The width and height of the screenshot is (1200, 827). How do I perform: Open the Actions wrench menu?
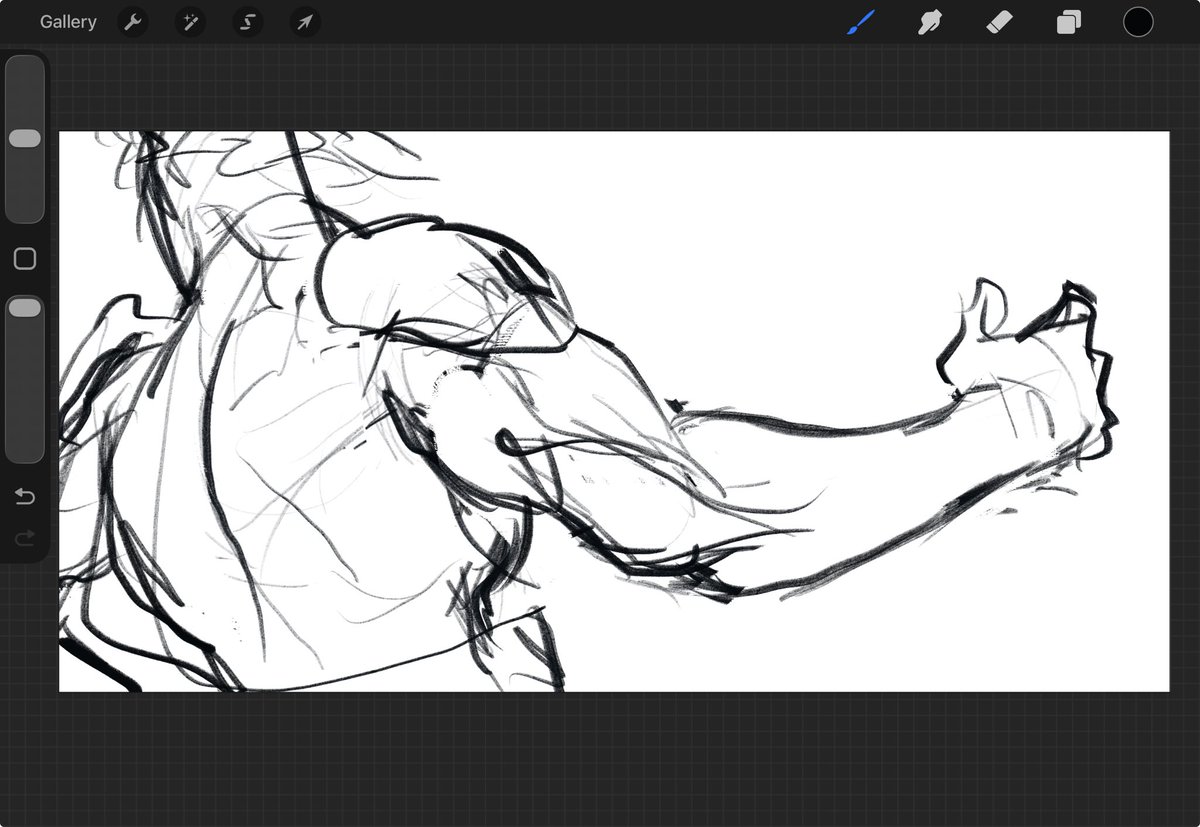pos(133,22)
